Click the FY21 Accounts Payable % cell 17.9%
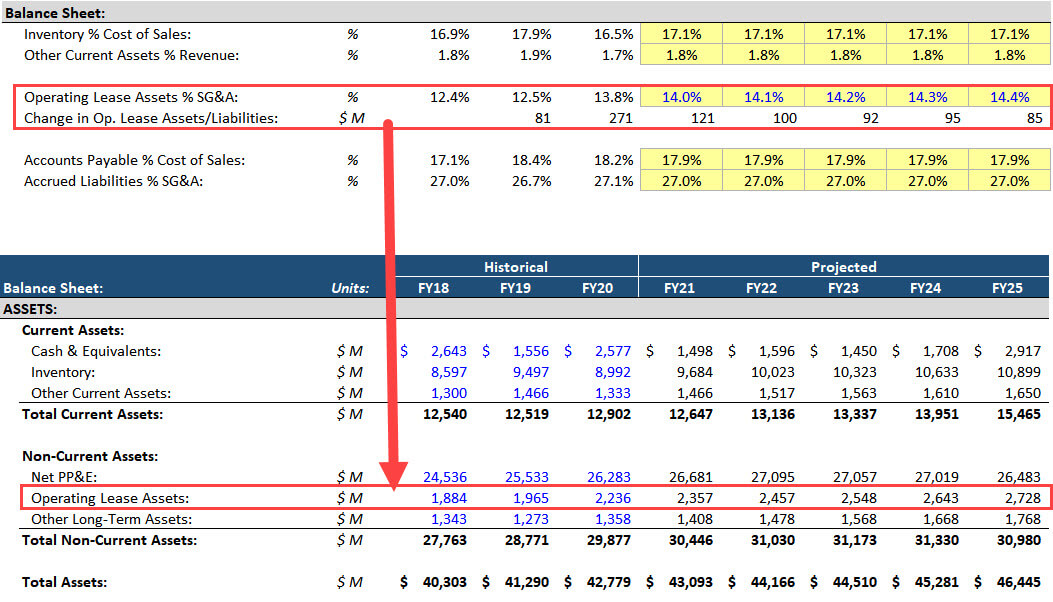 click(681, 161)
